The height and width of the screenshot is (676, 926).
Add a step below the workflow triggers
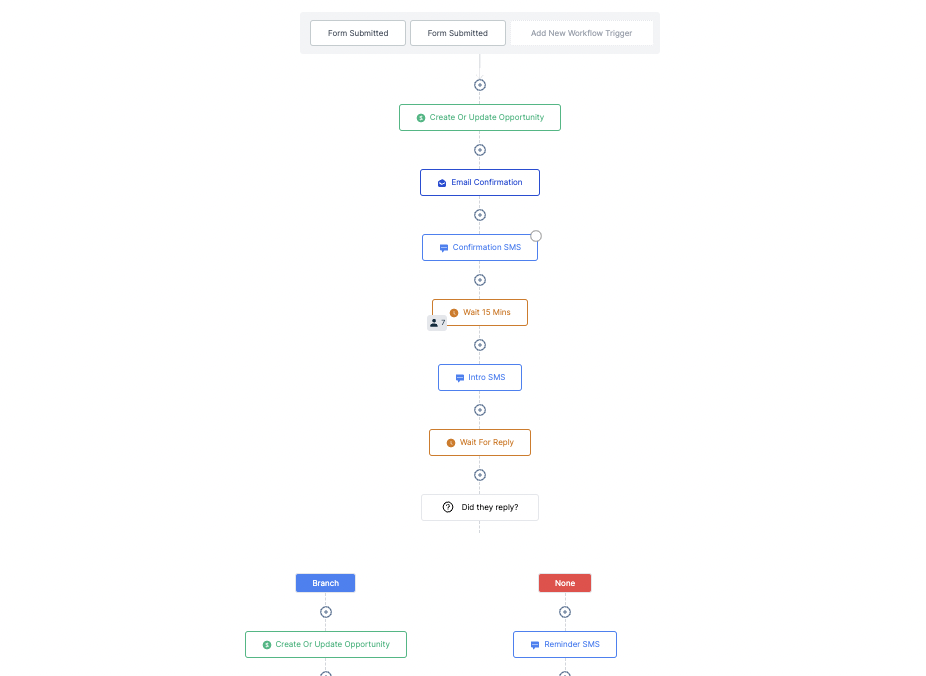point(480,85)
